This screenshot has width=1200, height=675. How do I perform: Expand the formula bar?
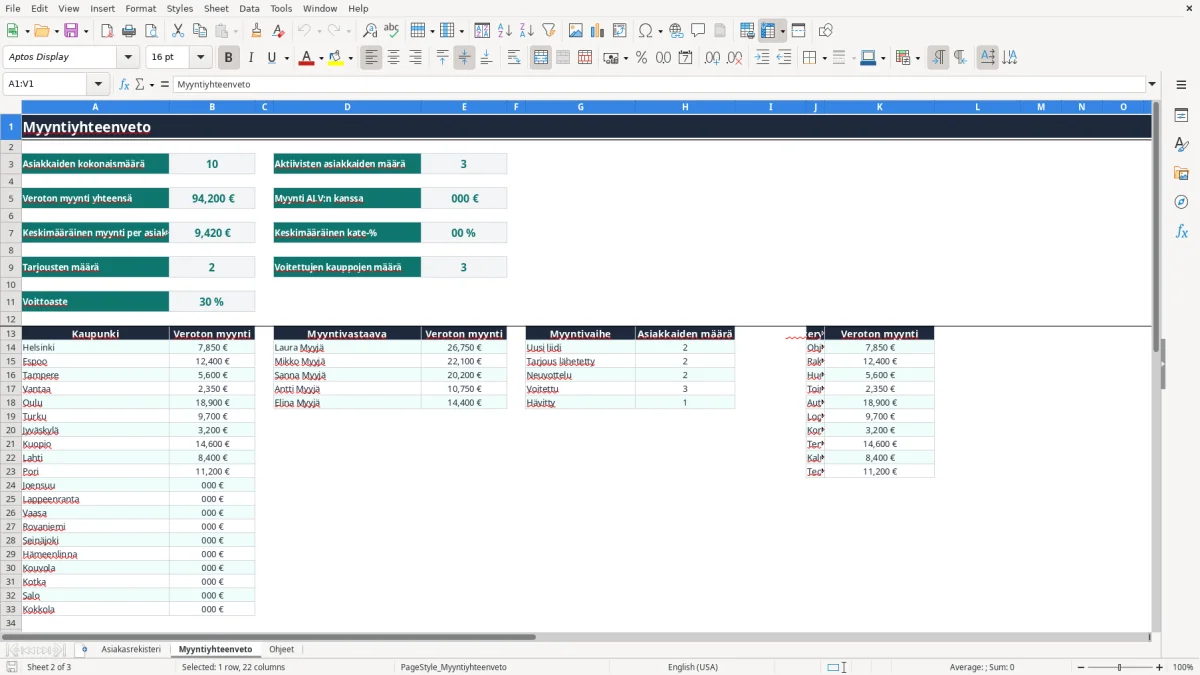point(1152,84)
